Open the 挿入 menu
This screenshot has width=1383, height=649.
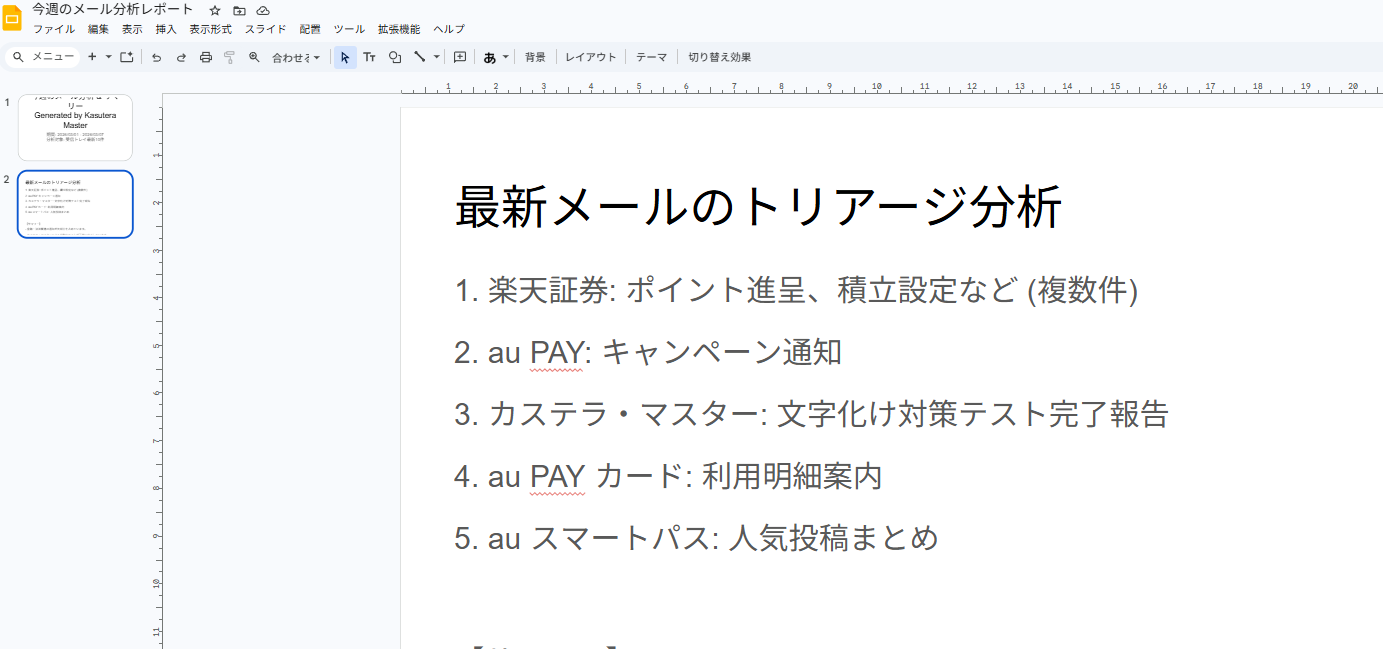166,29
